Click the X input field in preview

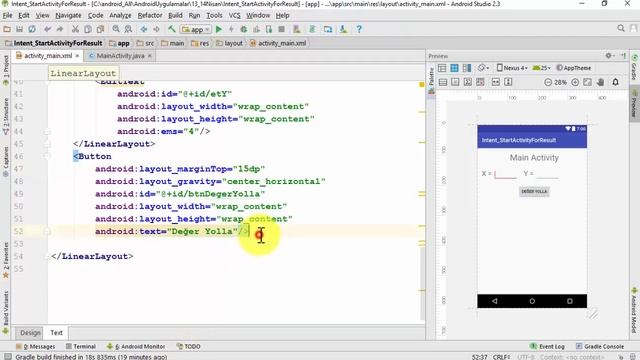505,174
